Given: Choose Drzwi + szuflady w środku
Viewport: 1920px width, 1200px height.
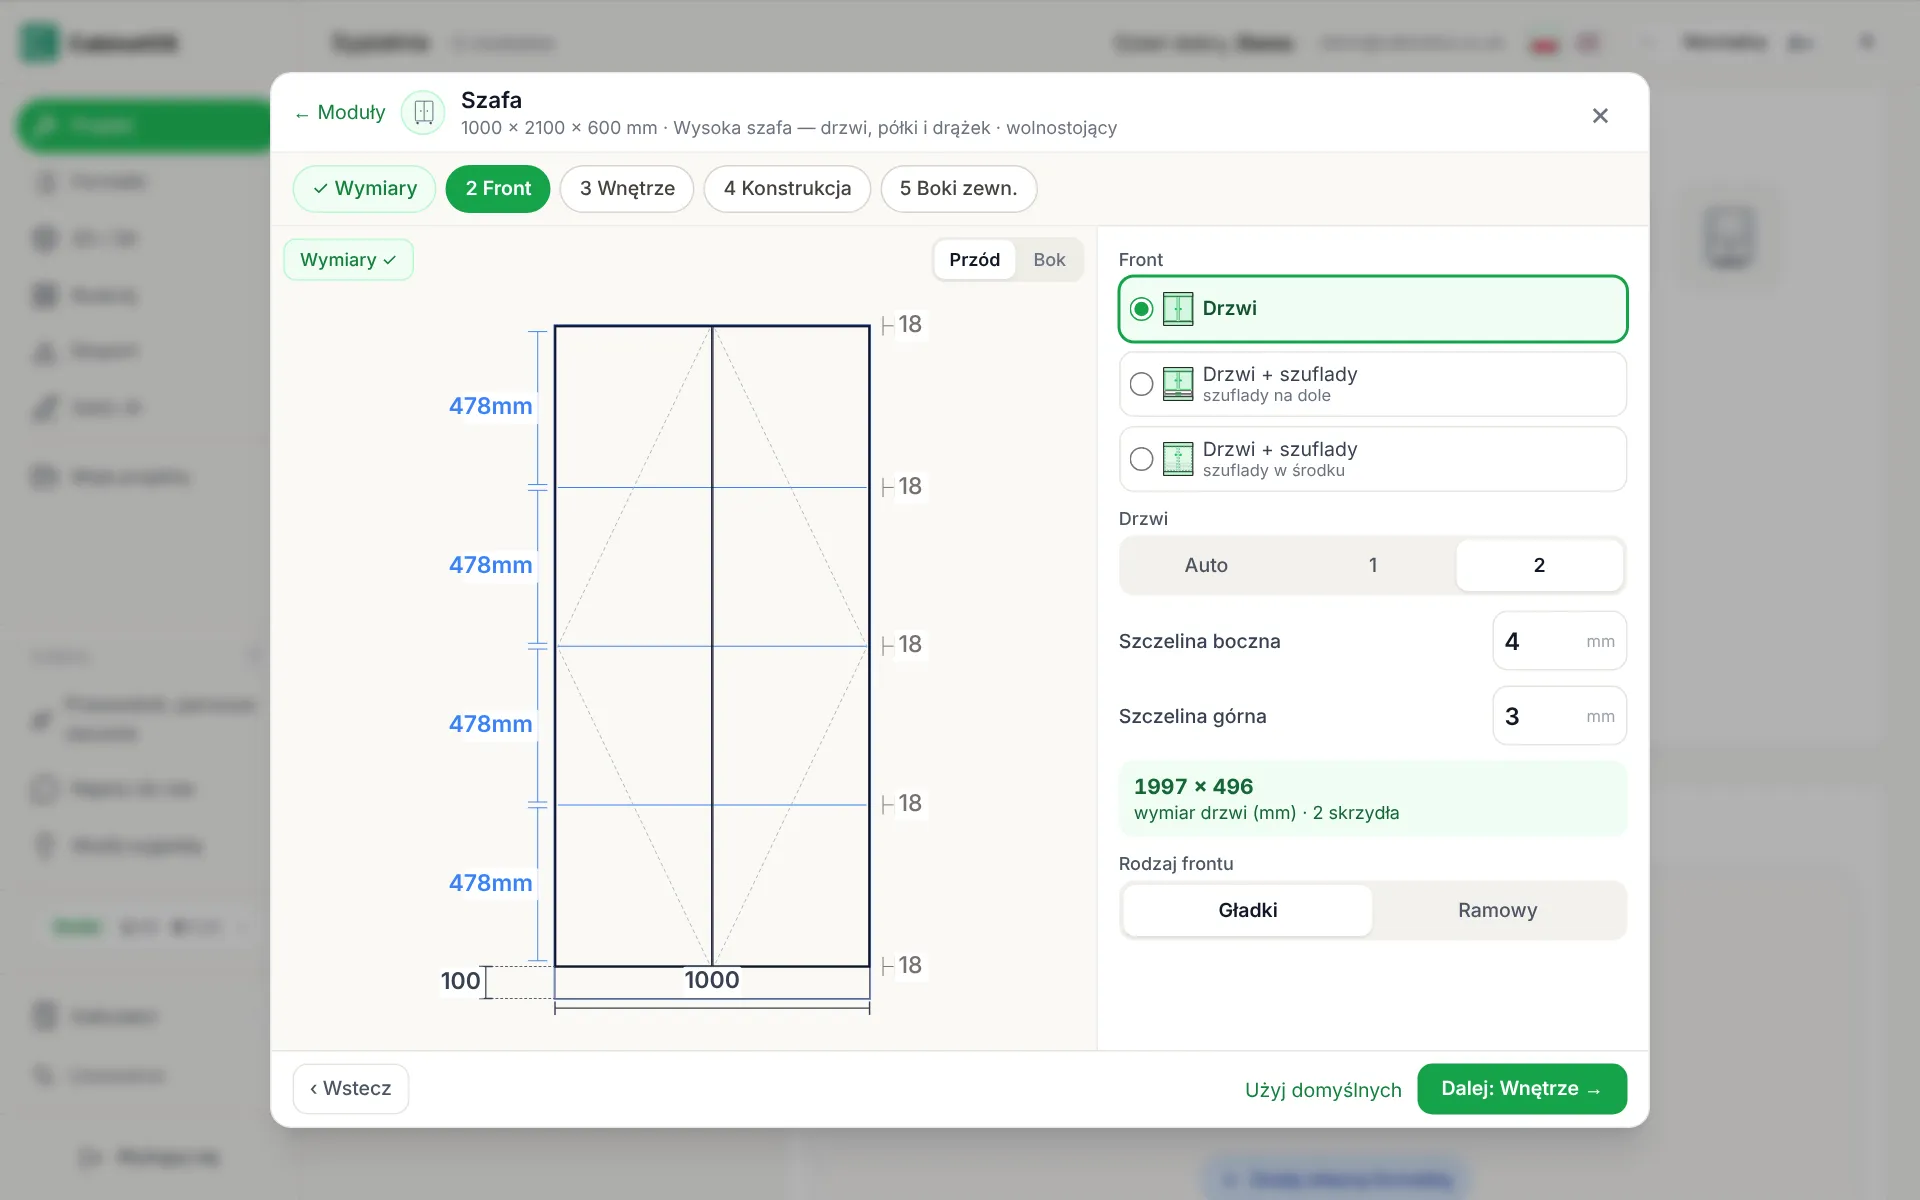Looking at the screenshot, I should [1372, 459].
